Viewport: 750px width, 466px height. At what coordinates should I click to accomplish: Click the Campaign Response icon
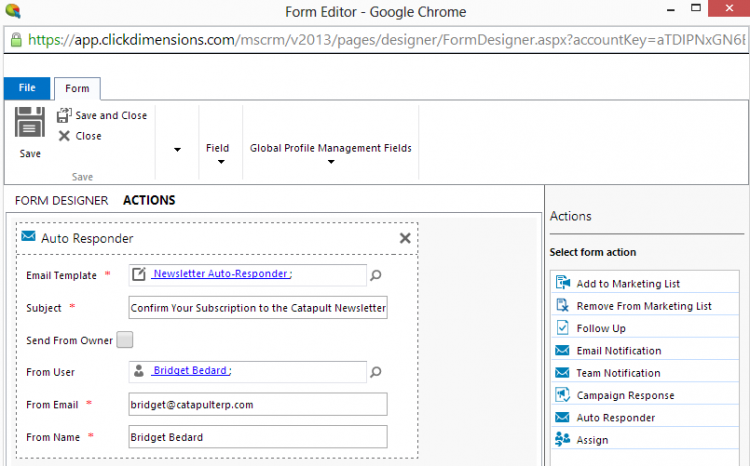tap(562, 395)
